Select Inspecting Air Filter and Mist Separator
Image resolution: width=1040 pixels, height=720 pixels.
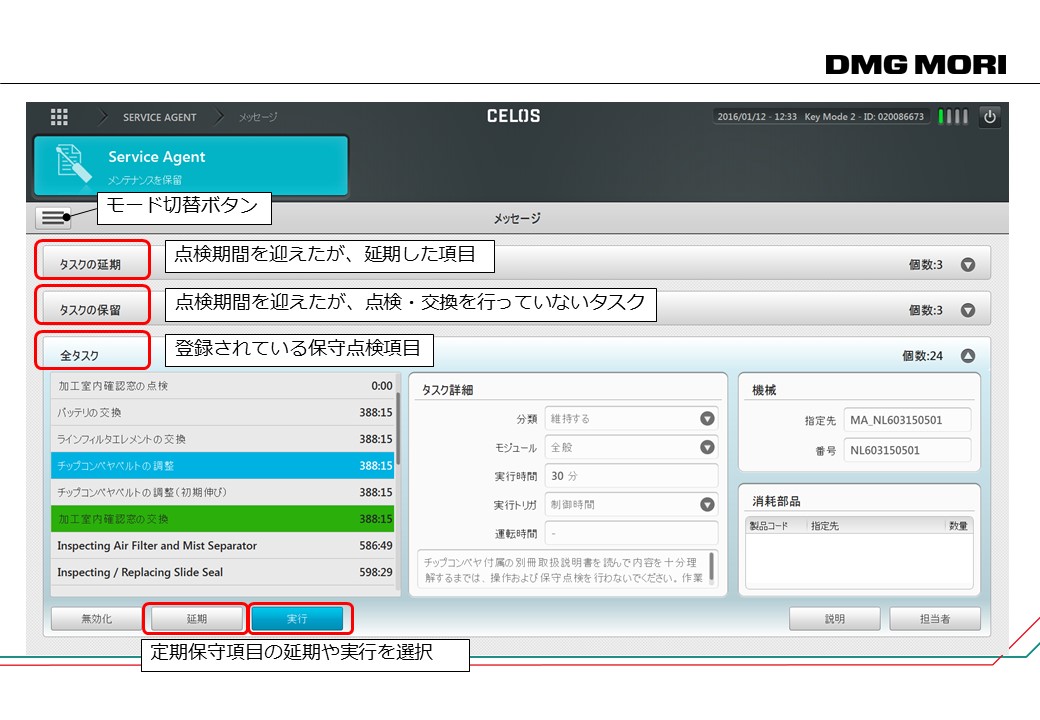tap(222, 546)
